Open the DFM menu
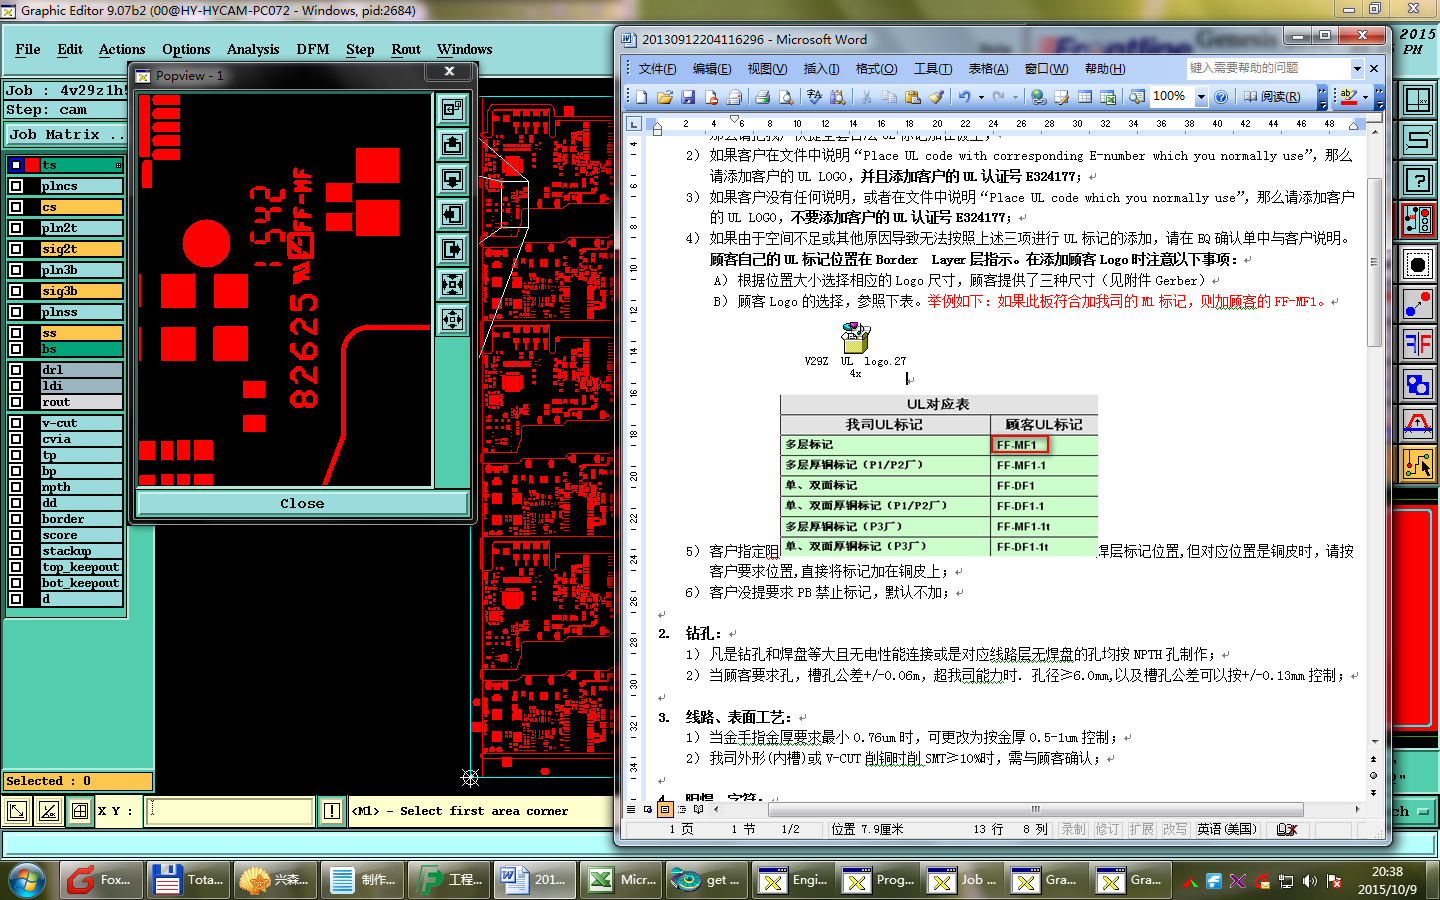Screen dimensions: 1440x900 pyautogui.click(x=312, y=49)
